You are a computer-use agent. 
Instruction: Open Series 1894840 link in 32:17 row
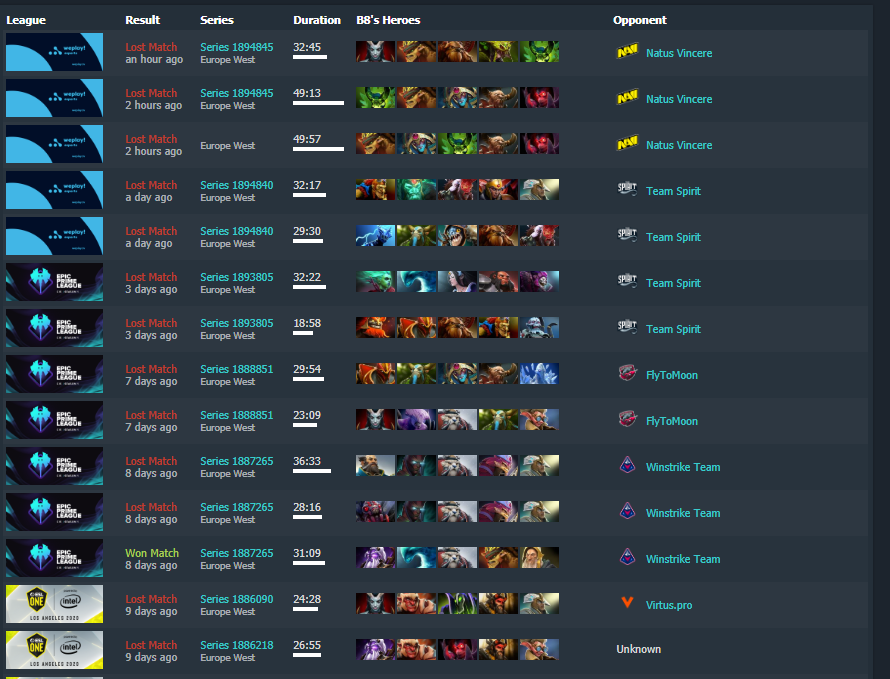(x=237, y=185)
